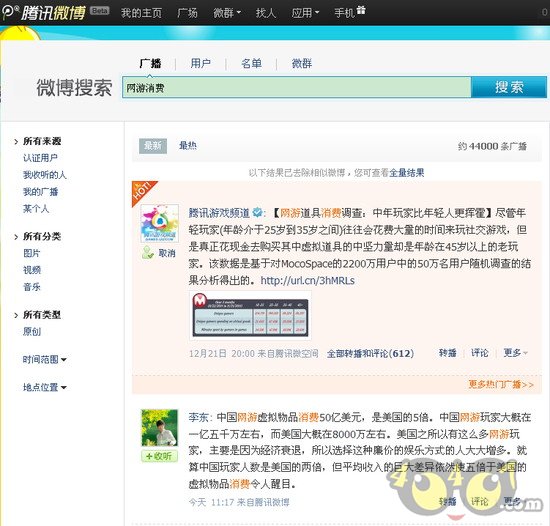Expand 更多 menu on the 腾讯游戏频道 post
Screen dimensions: 550x526
pos(515,352)
